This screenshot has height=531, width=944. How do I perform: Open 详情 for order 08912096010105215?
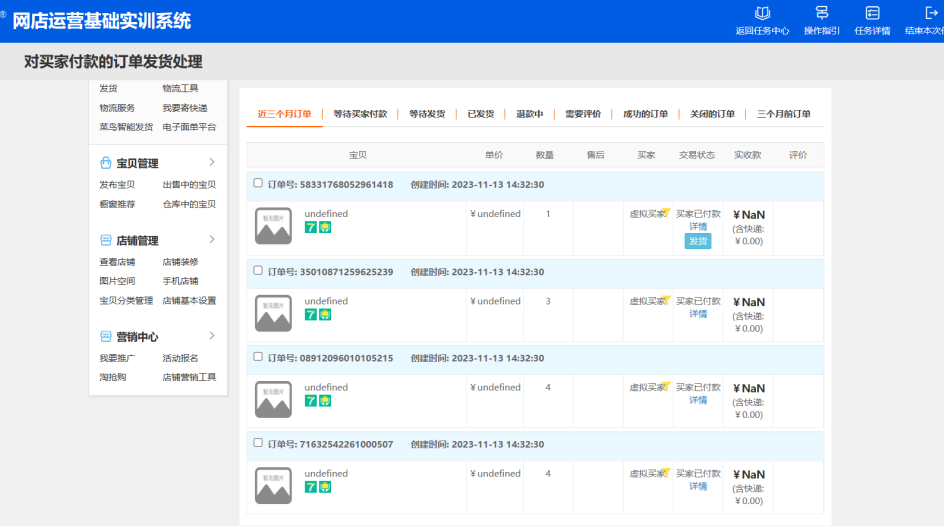pos(698,400)
